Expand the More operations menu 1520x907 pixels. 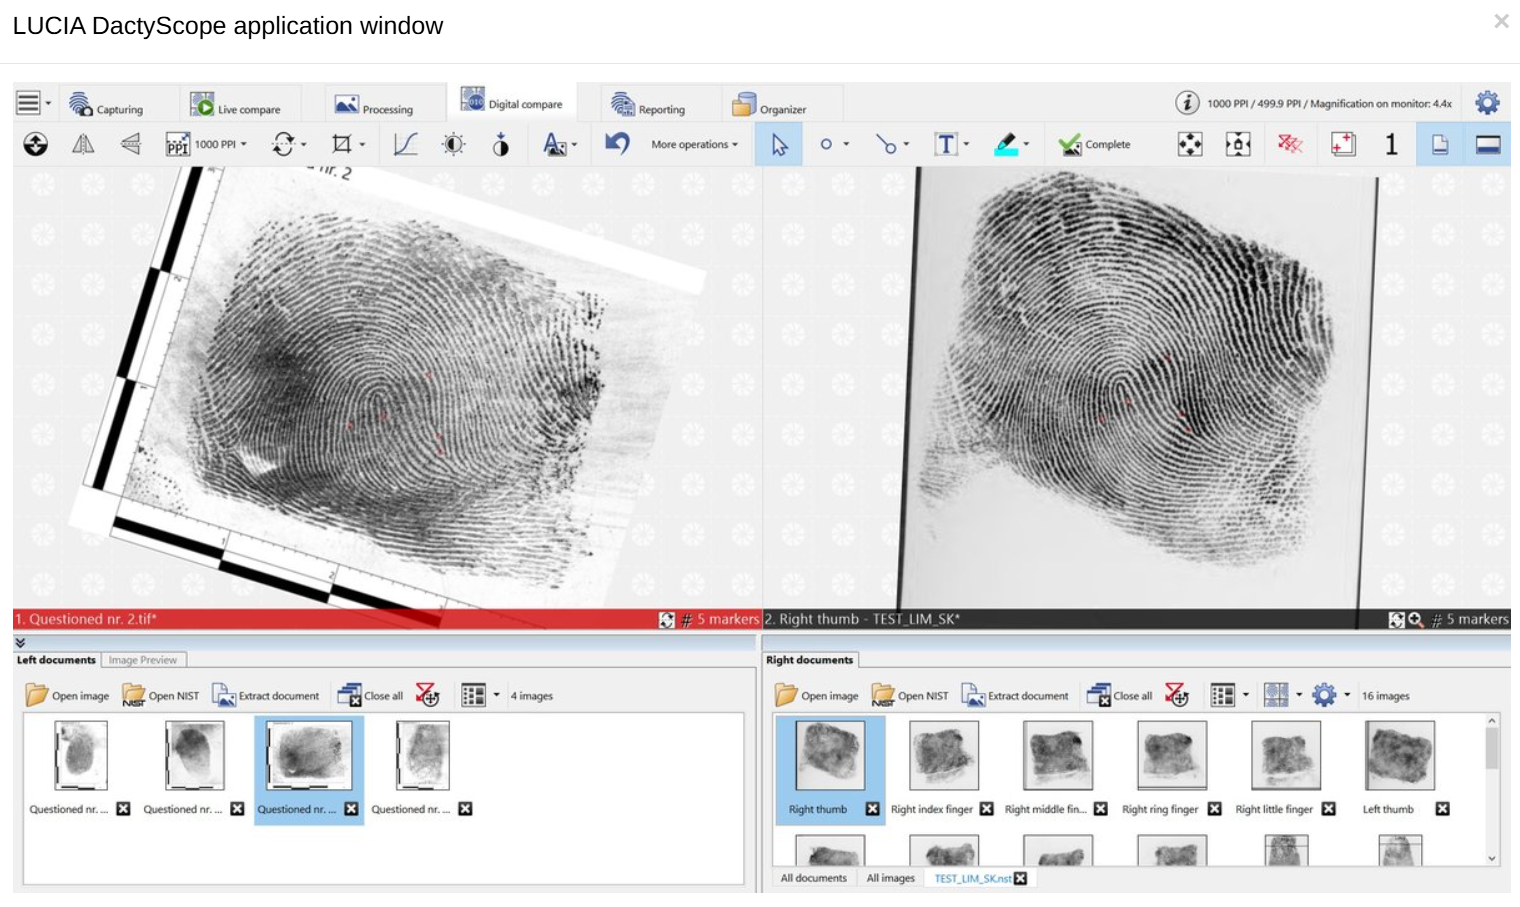[x=695, y=144]
